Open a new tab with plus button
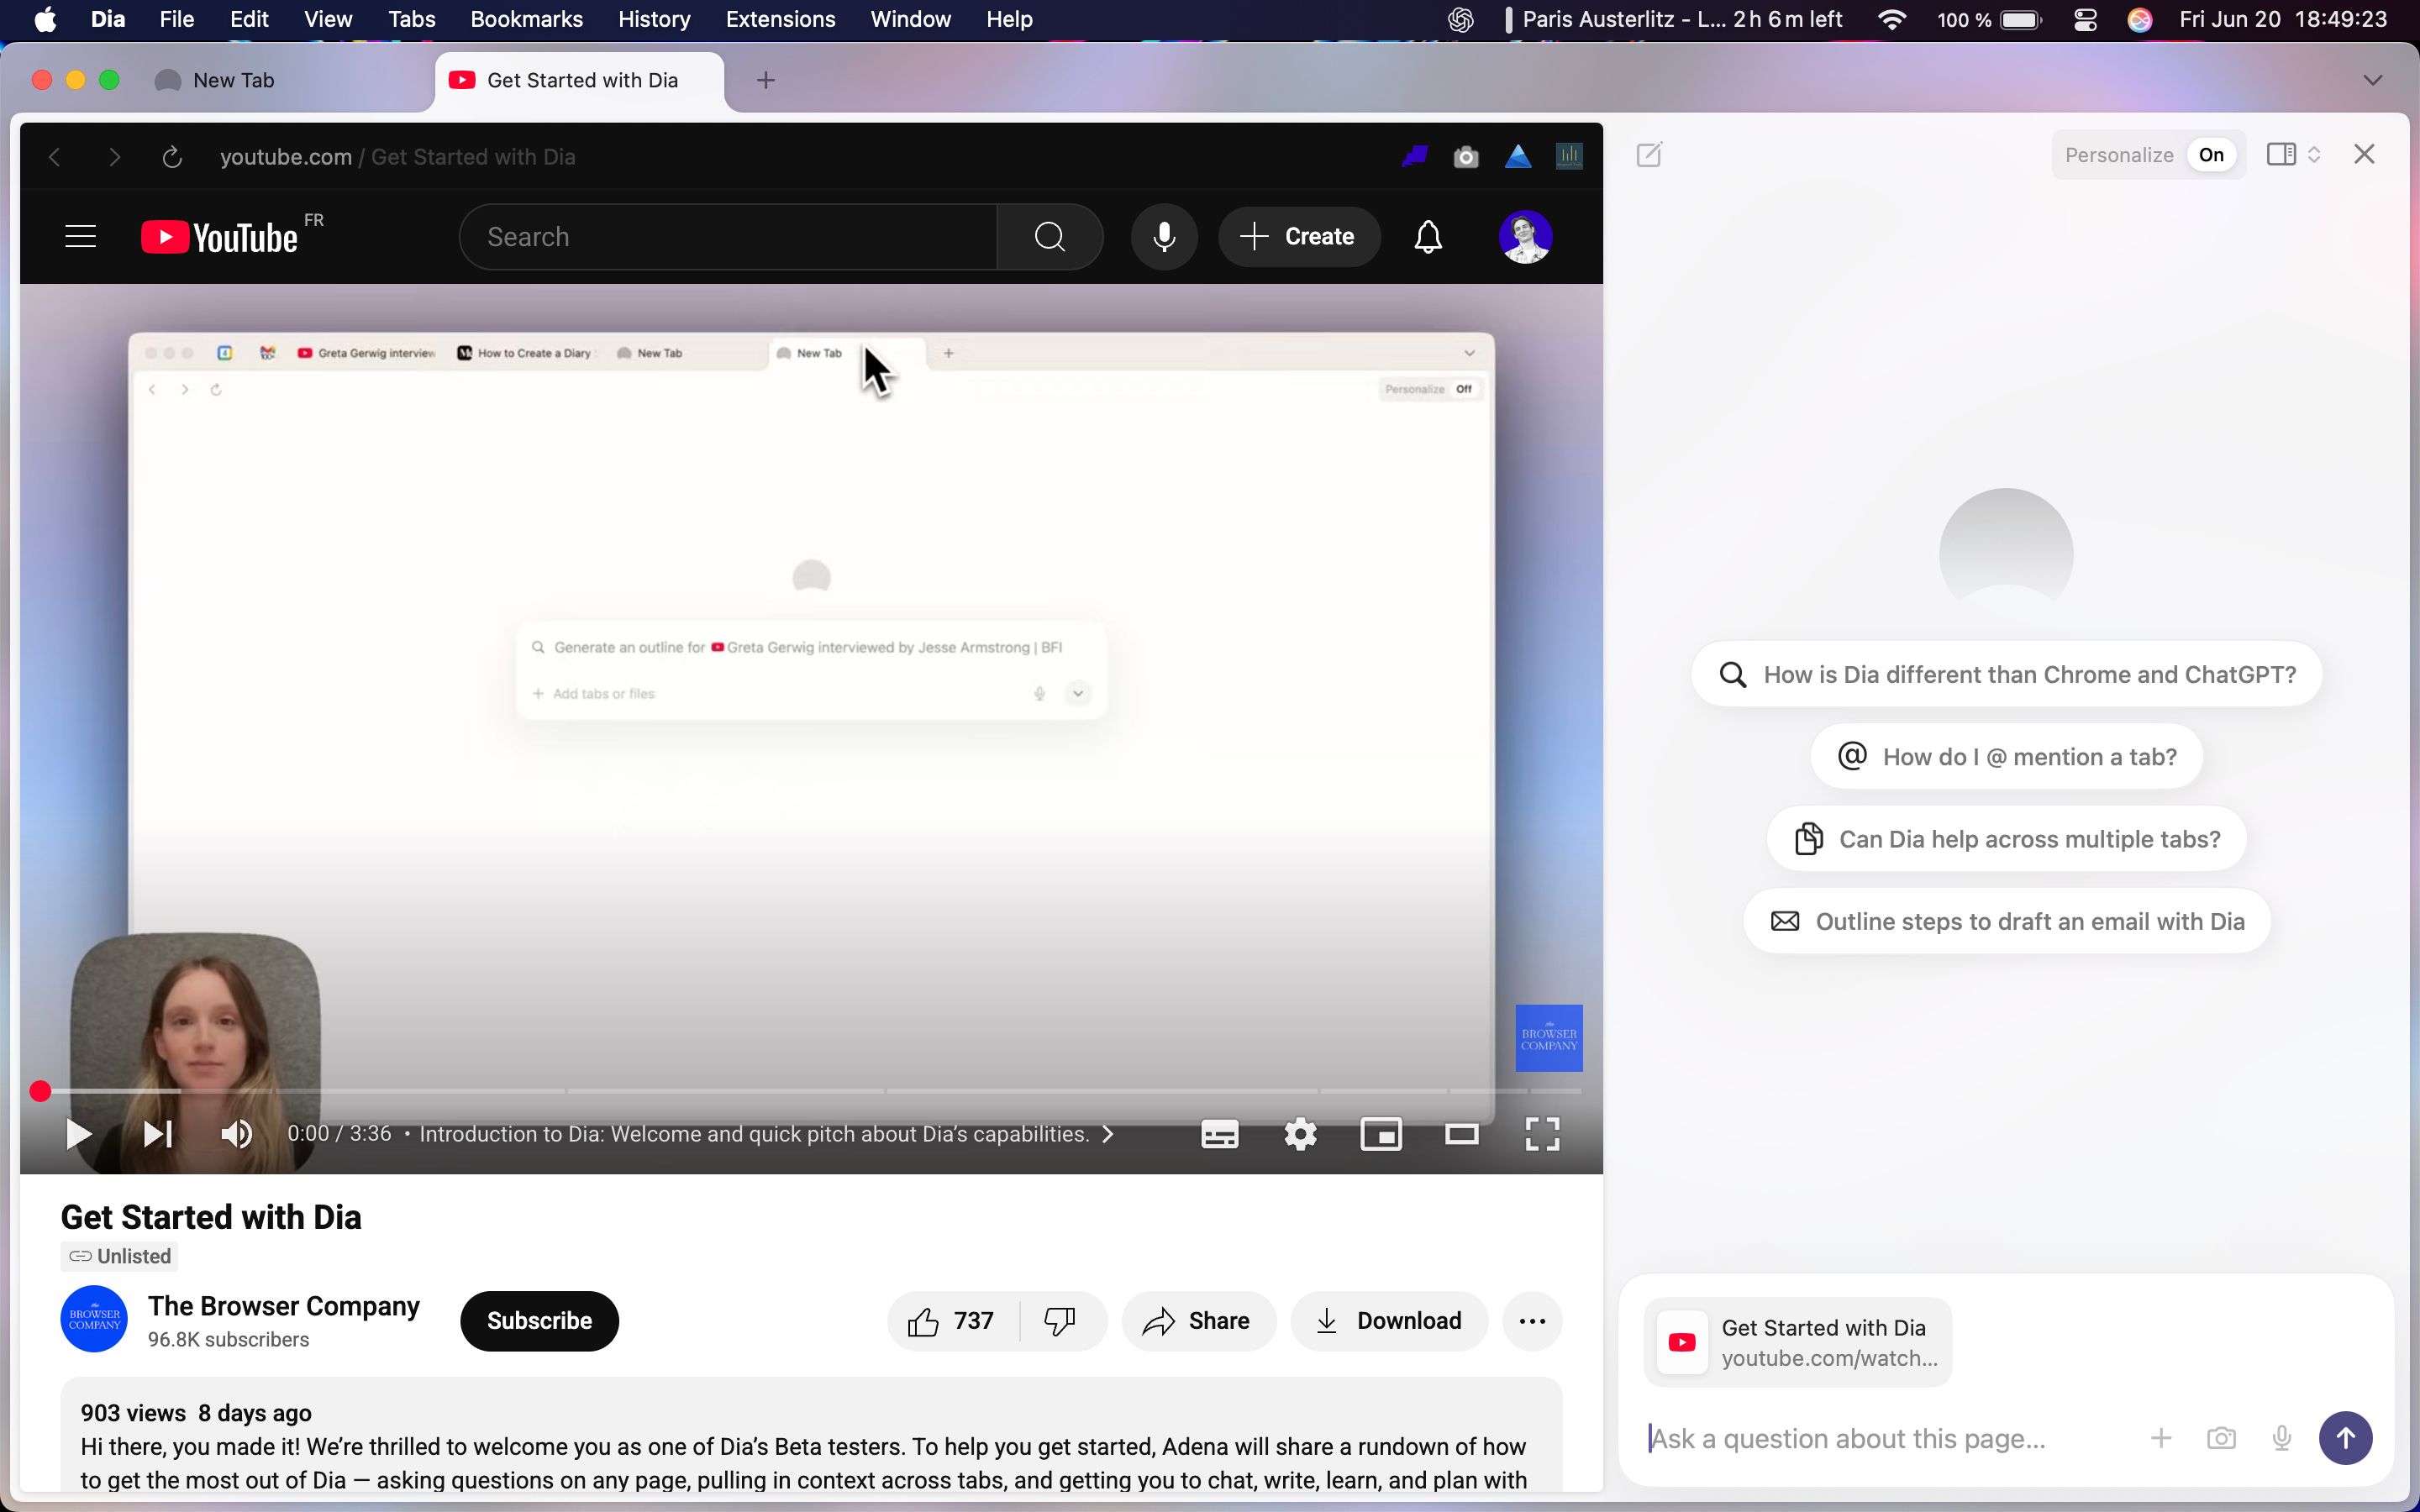The height and width of the screenshot is (1512, 2420). (766, 80)
